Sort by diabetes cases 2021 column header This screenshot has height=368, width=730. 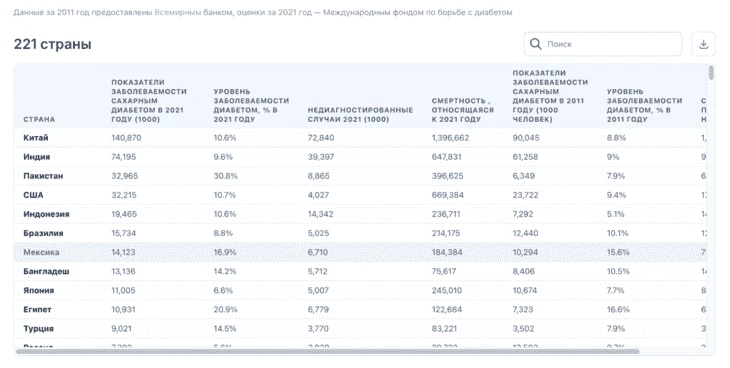click(x=149, y=101)
